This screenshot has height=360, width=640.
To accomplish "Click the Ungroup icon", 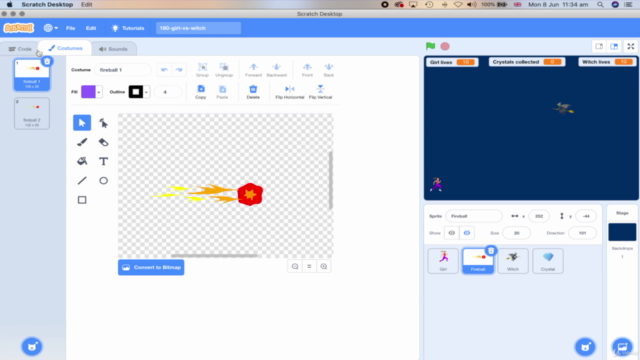I will (x=224, y=70).
